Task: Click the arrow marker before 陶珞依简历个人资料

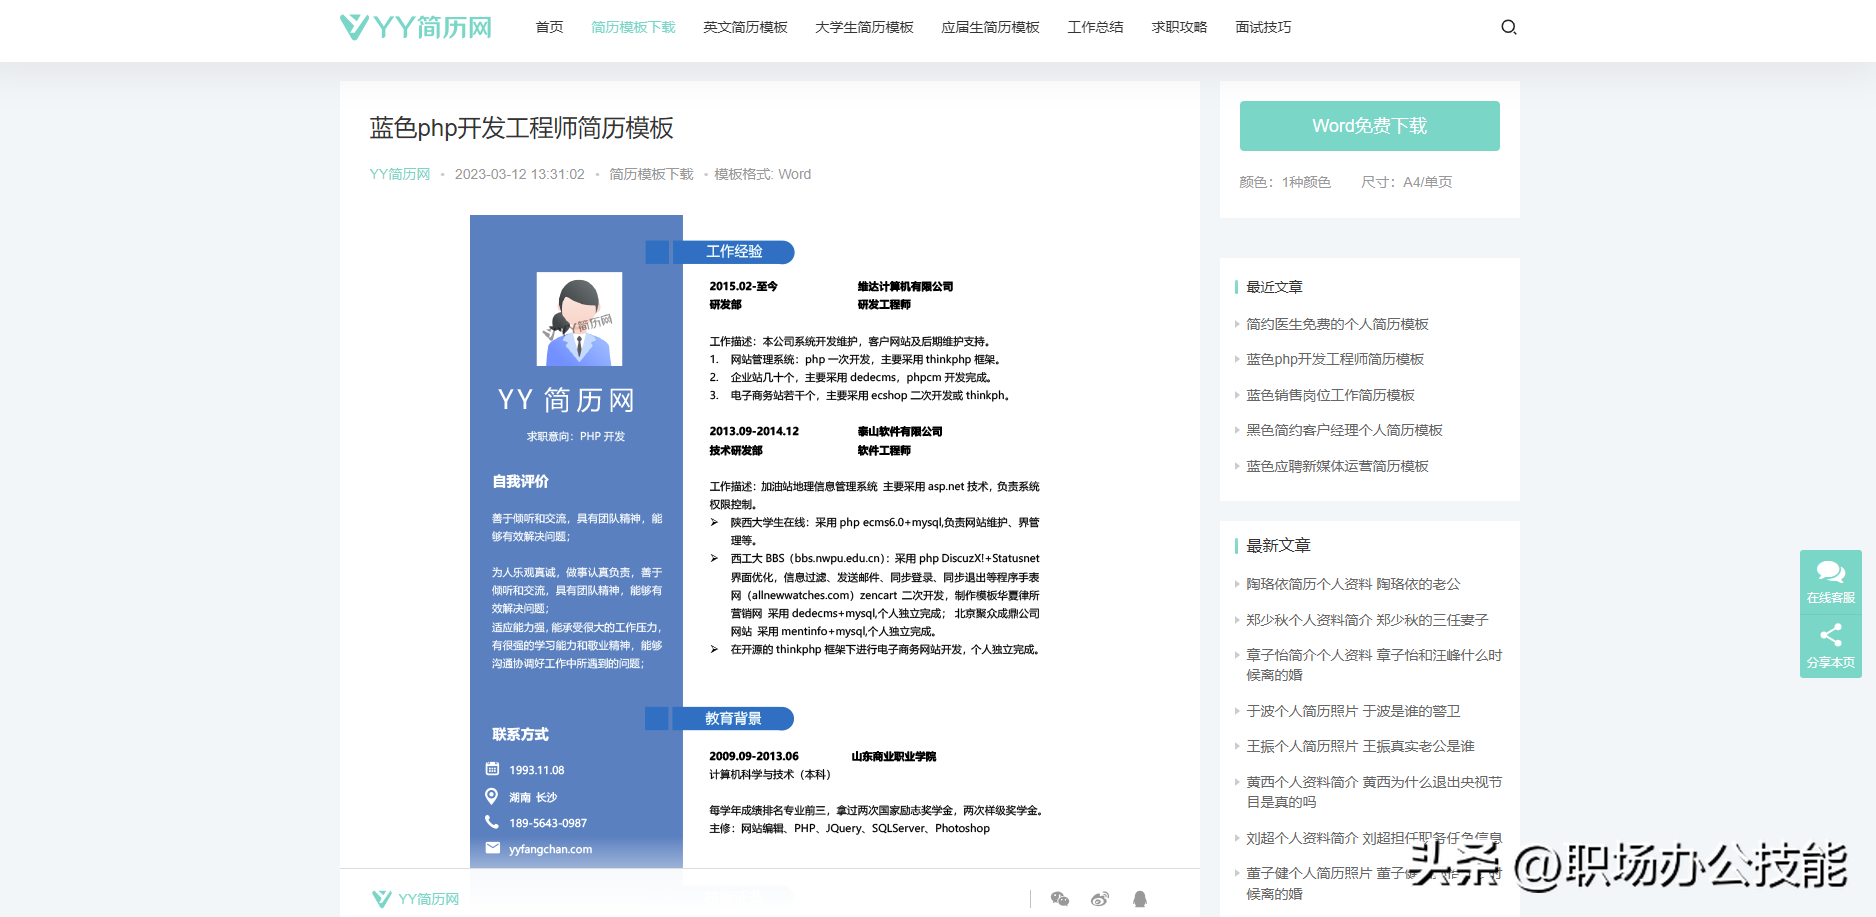Action: point(1238,583)
